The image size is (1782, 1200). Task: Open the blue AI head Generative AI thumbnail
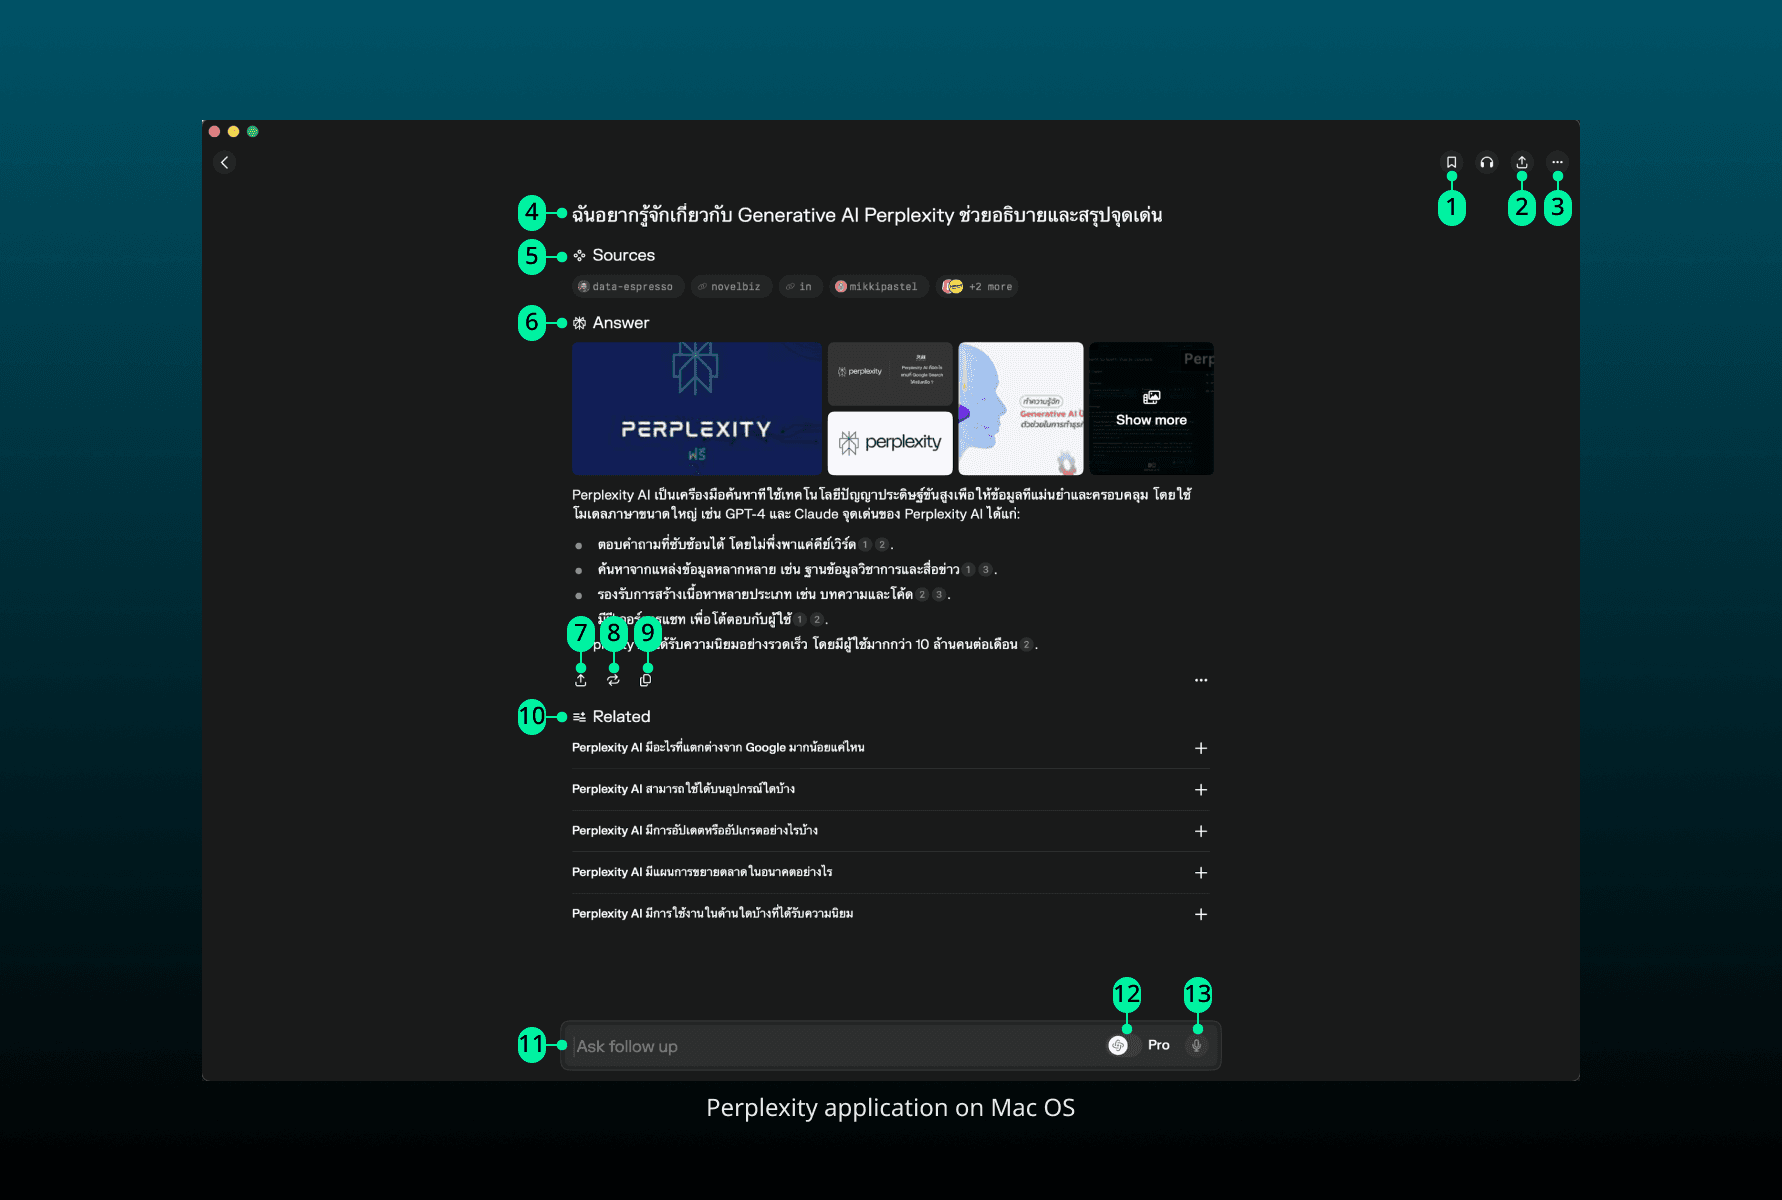pos(1021,409)
